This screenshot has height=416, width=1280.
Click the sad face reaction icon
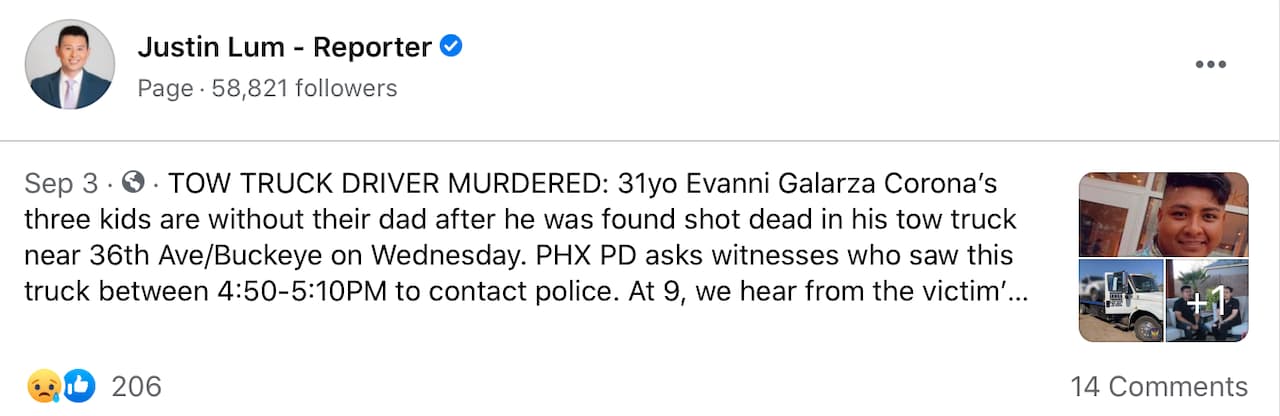pos(43,386)
